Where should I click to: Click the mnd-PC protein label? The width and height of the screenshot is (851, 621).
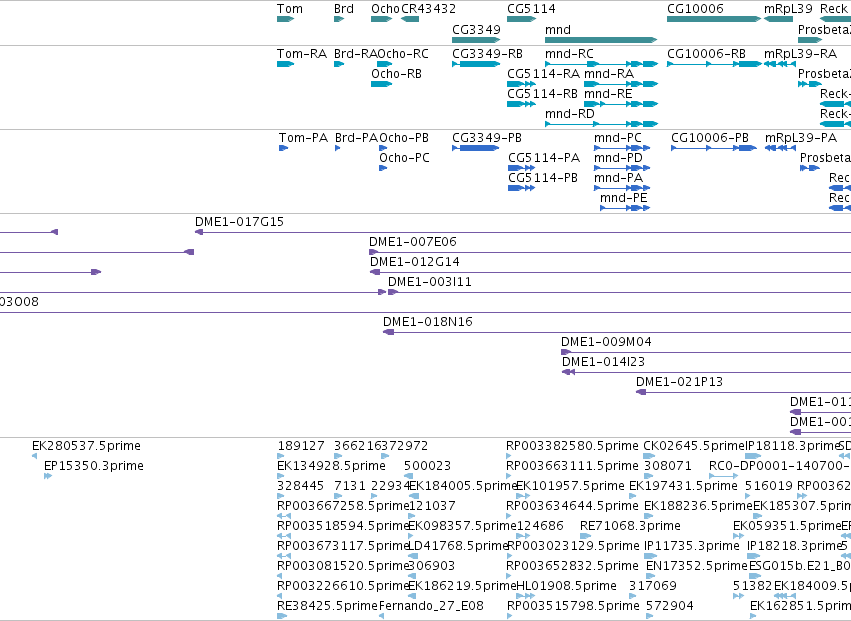pos(618,138)
